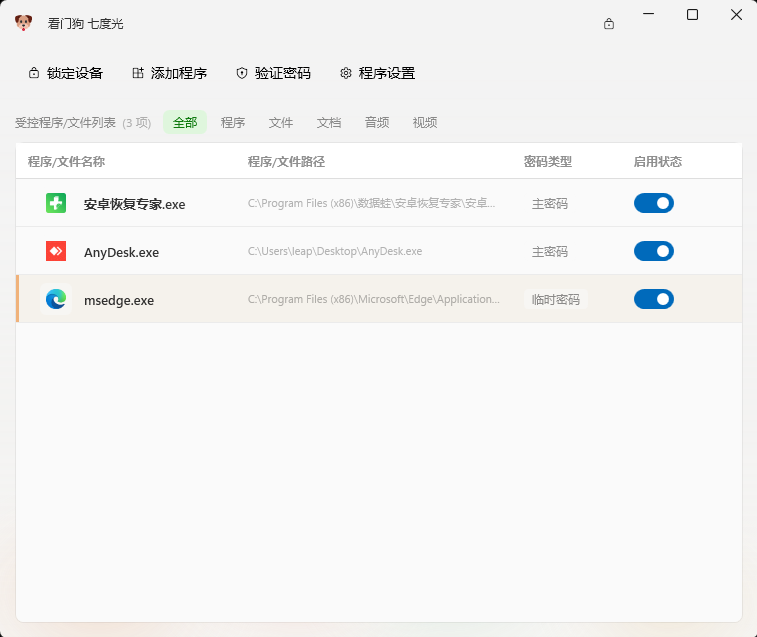Click the 密码类型 column header
Image resolution: width=757 pixels, height=637 pixels.
548,161
